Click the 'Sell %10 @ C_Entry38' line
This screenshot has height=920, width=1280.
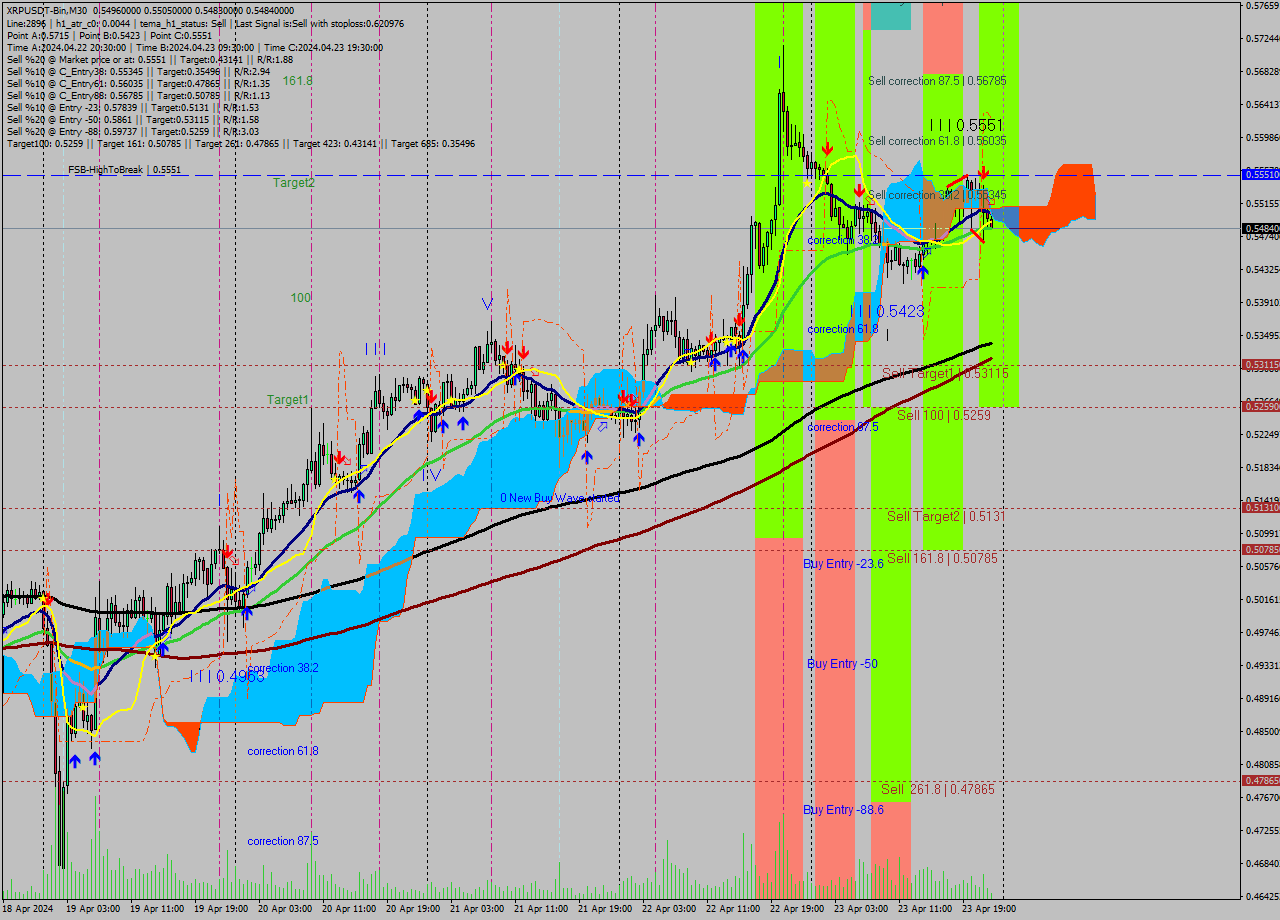(138, 72)
